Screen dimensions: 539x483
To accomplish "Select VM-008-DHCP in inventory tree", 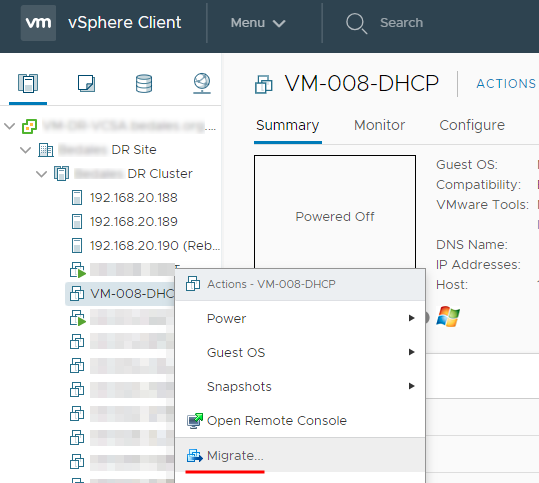I will point(120,294).
